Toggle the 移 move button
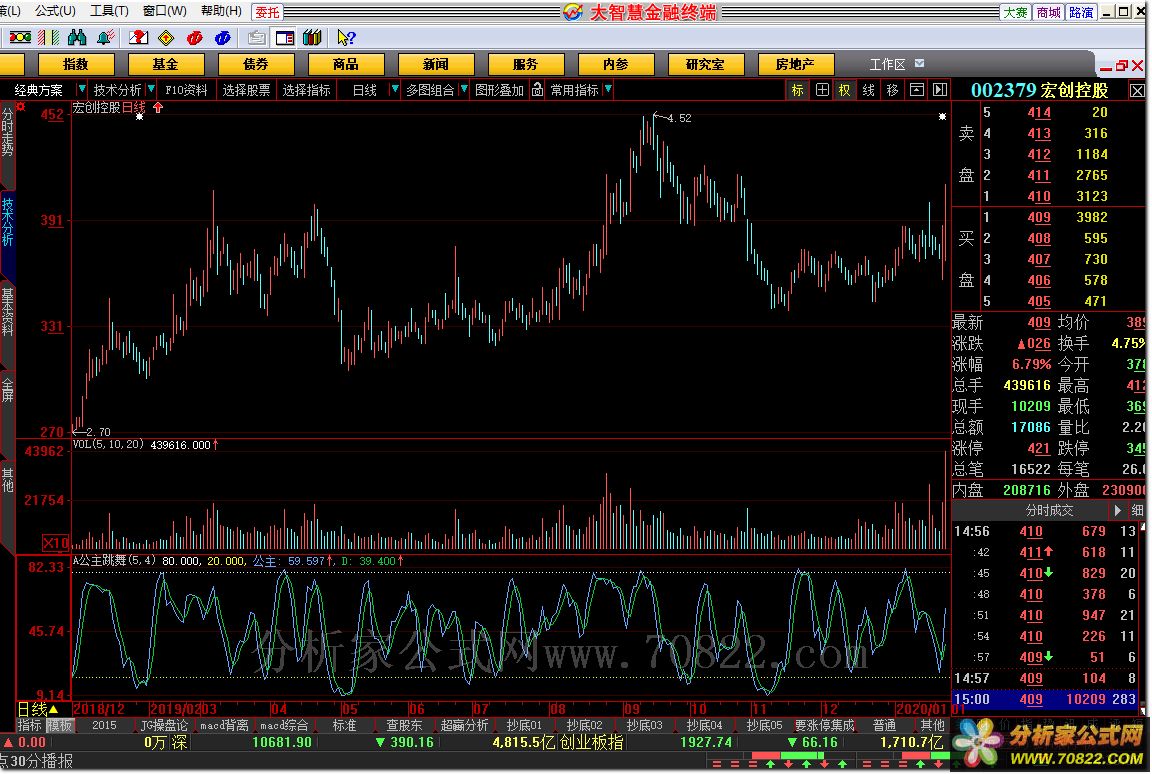 click(x=892, y=90)
